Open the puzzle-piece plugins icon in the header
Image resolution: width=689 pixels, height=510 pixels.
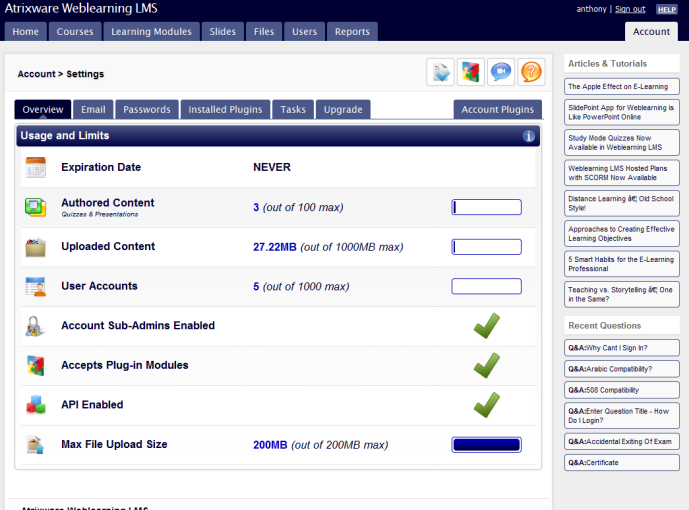click(x=471, y=72)
